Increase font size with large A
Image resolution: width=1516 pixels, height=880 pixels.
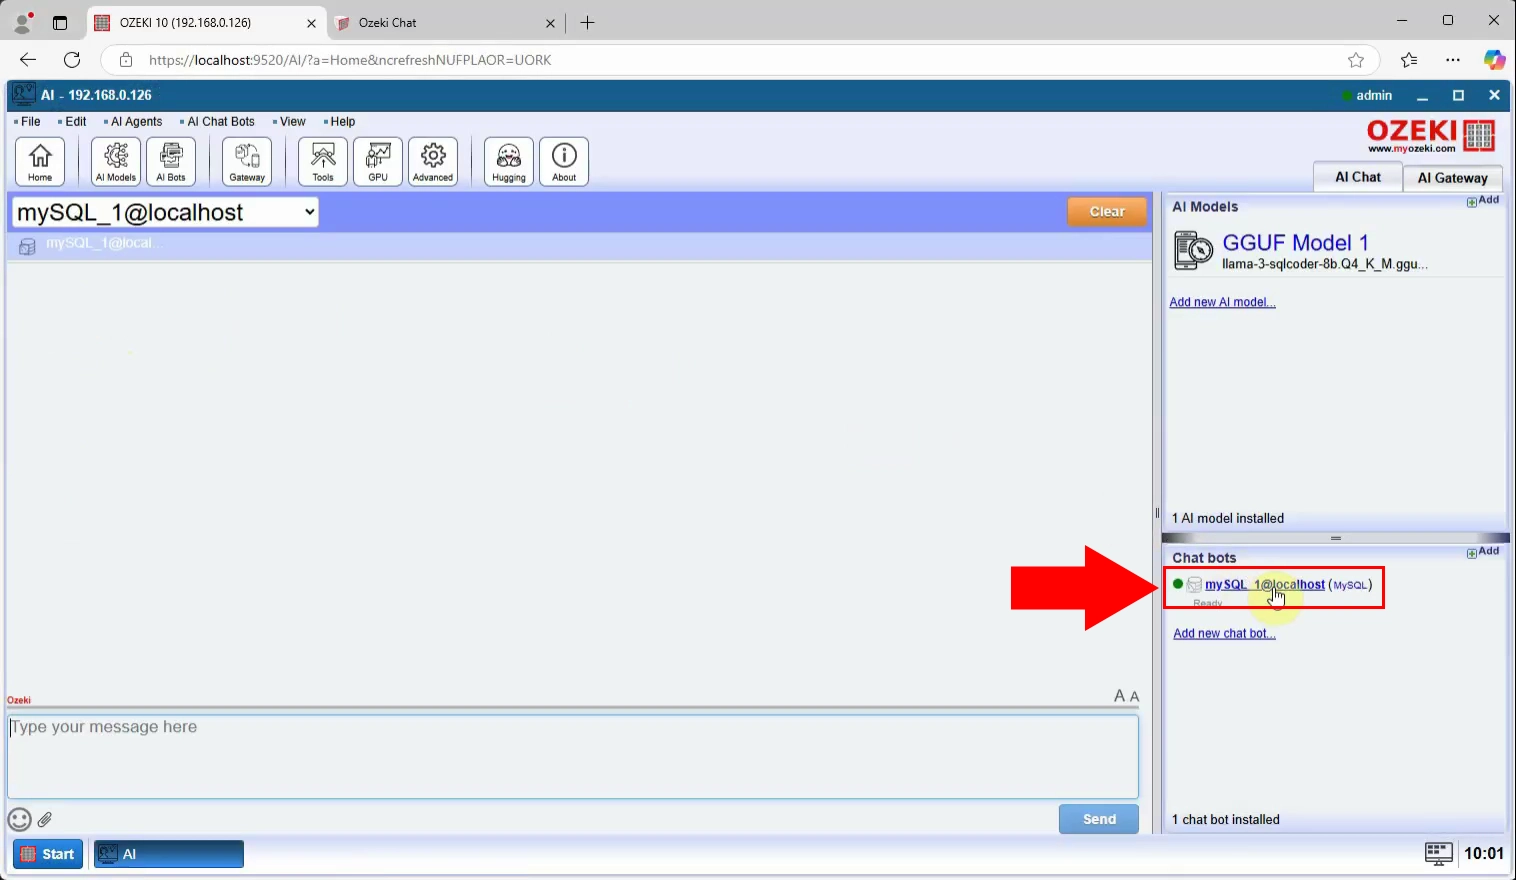1120,696
